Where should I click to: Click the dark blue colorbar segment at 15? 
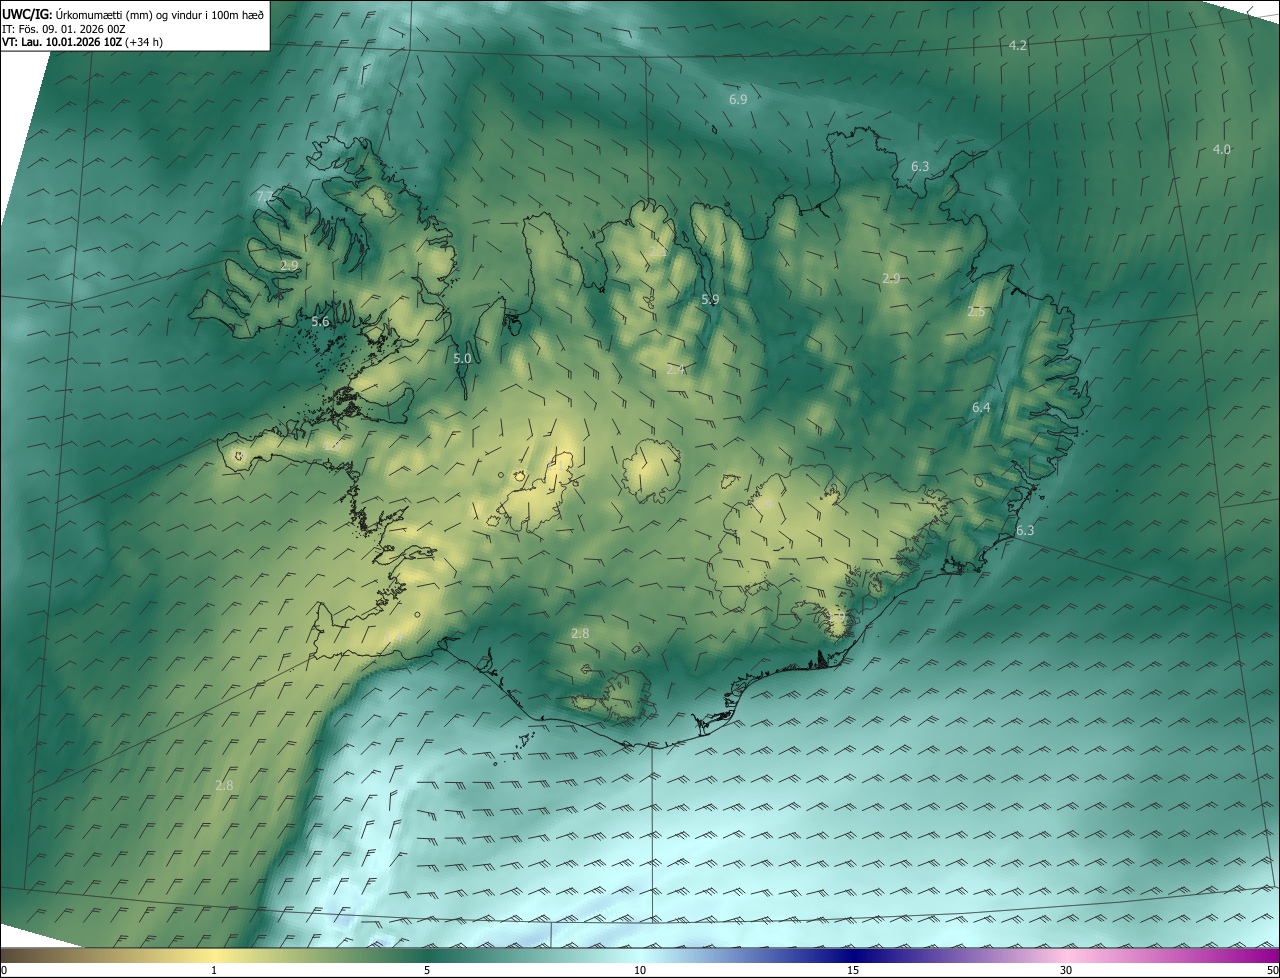(x=853, y=955)
